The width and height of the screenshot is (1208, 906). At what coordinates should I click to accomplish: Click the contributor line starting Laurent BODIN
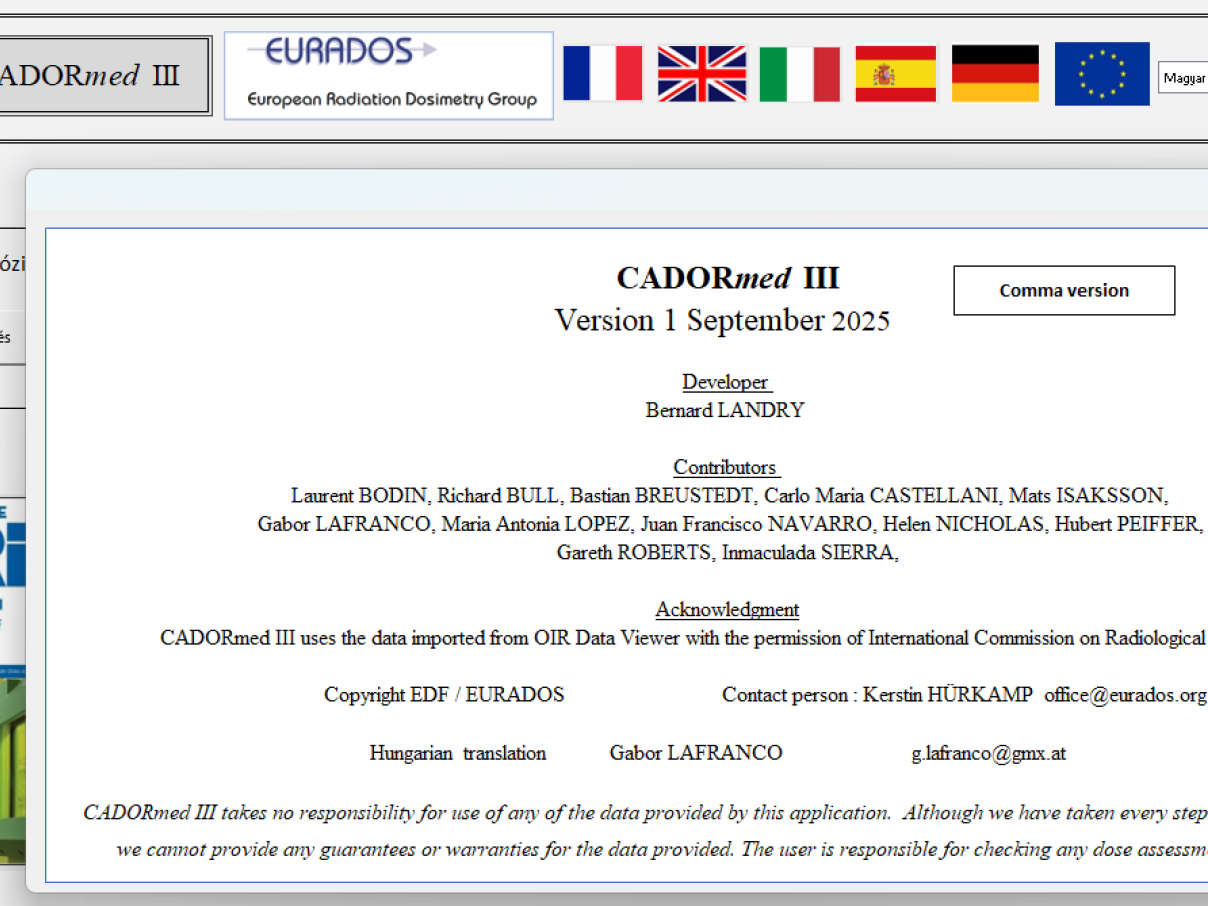coord(730,496)
